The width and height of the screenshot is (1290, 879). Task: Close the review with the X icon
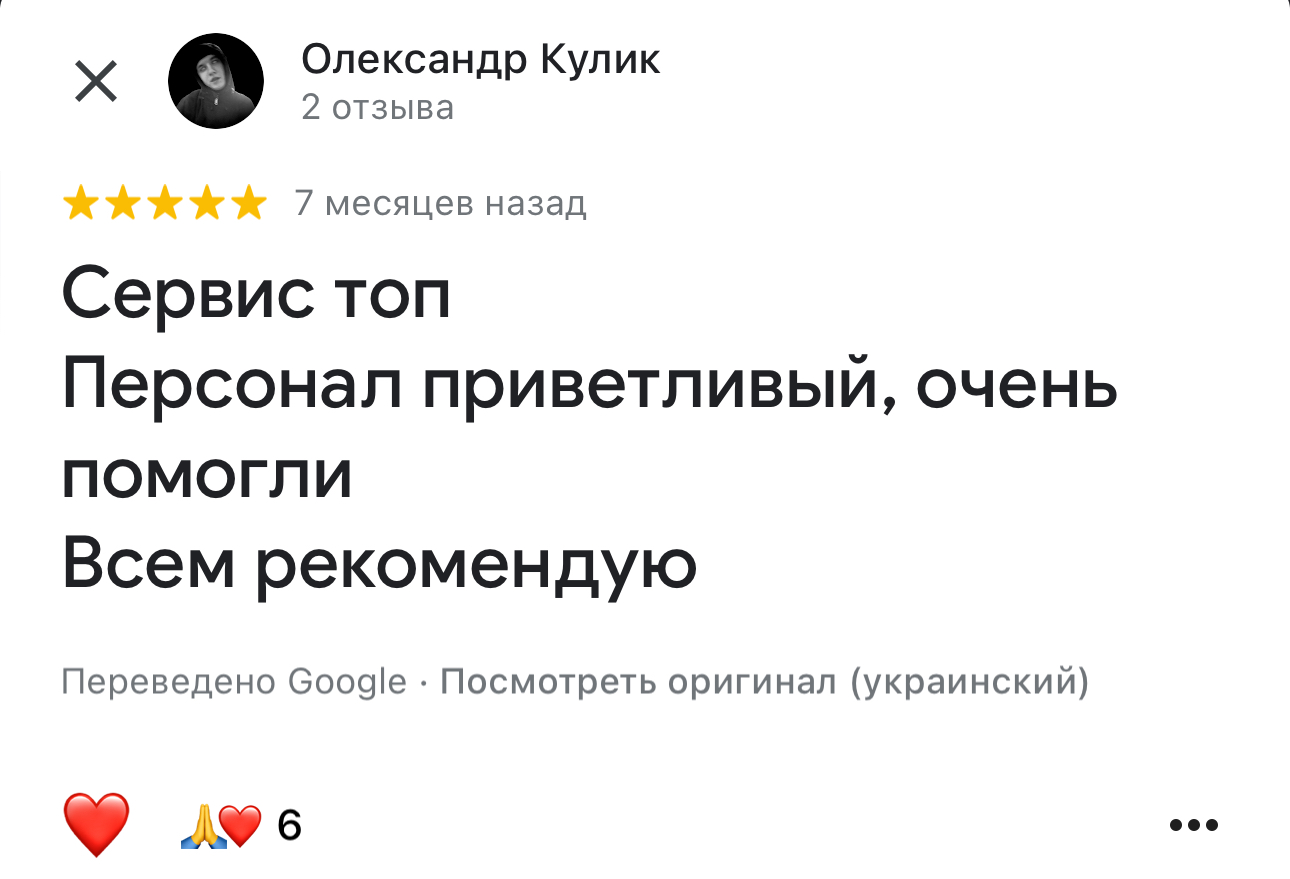96,82
